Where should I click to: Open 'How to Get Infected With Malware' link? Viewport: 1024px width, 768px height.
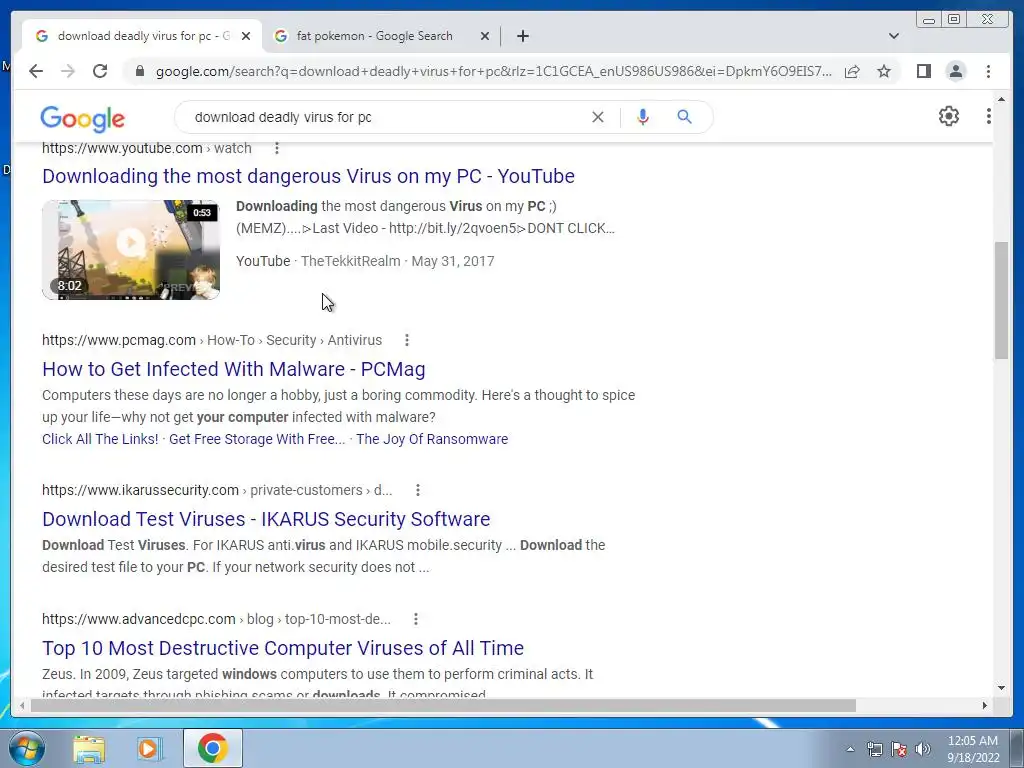[x=234, y=369]
